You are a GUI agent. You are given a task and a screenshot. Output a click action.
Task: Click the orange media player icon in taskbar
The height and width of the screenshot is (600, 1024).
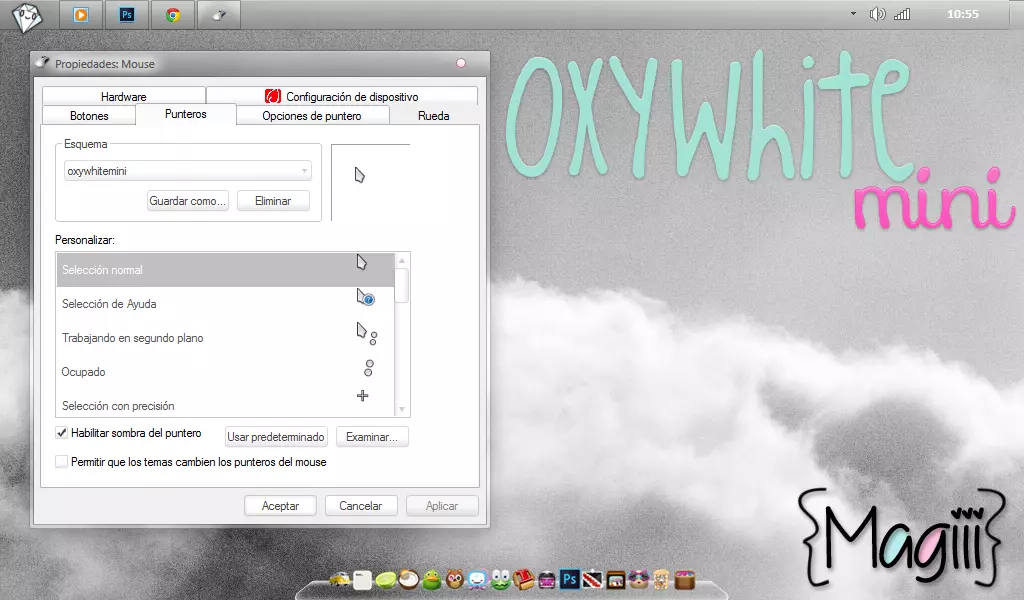[80, 15]
